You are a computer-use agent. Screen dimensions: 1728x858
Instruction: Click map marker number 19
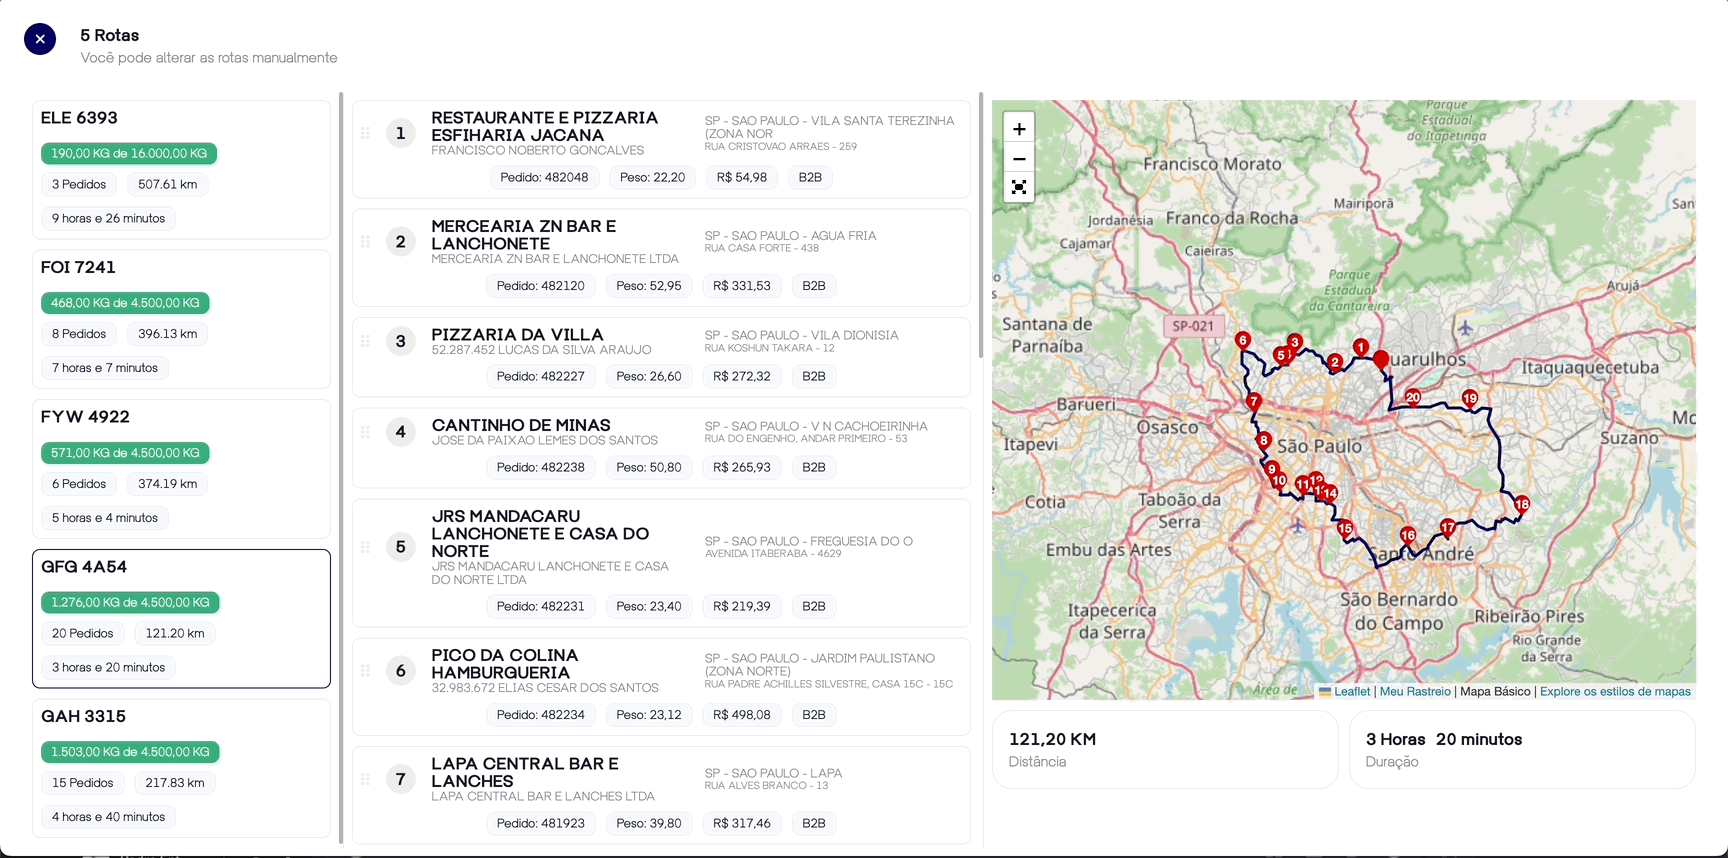[1469, 398]
